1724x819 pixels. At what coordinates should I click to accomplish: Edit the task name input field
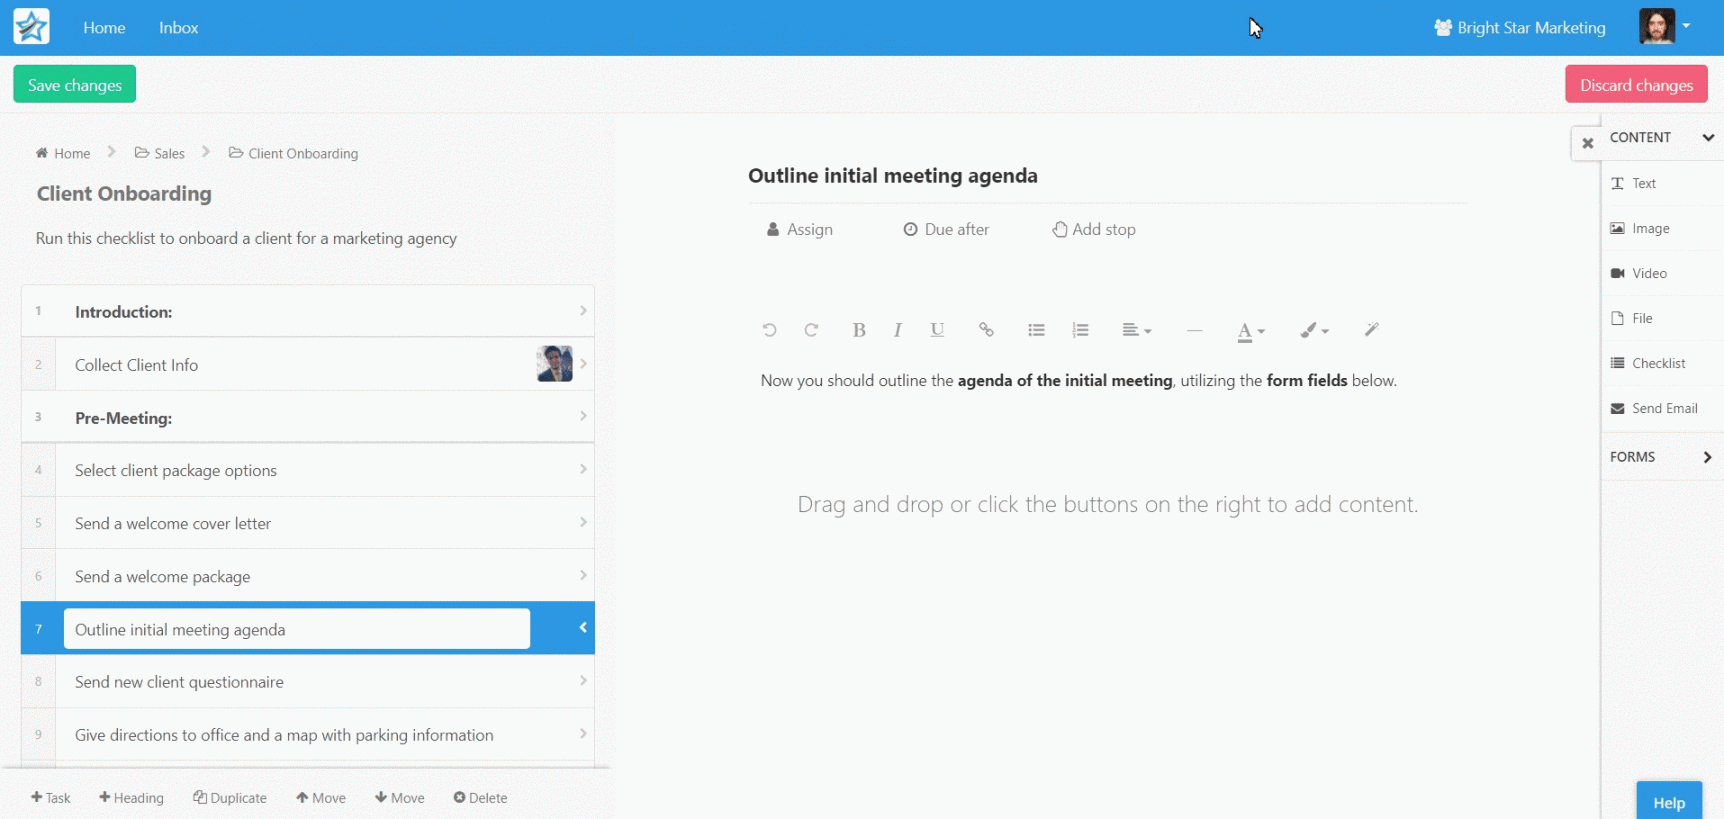(x=296, y=629)
